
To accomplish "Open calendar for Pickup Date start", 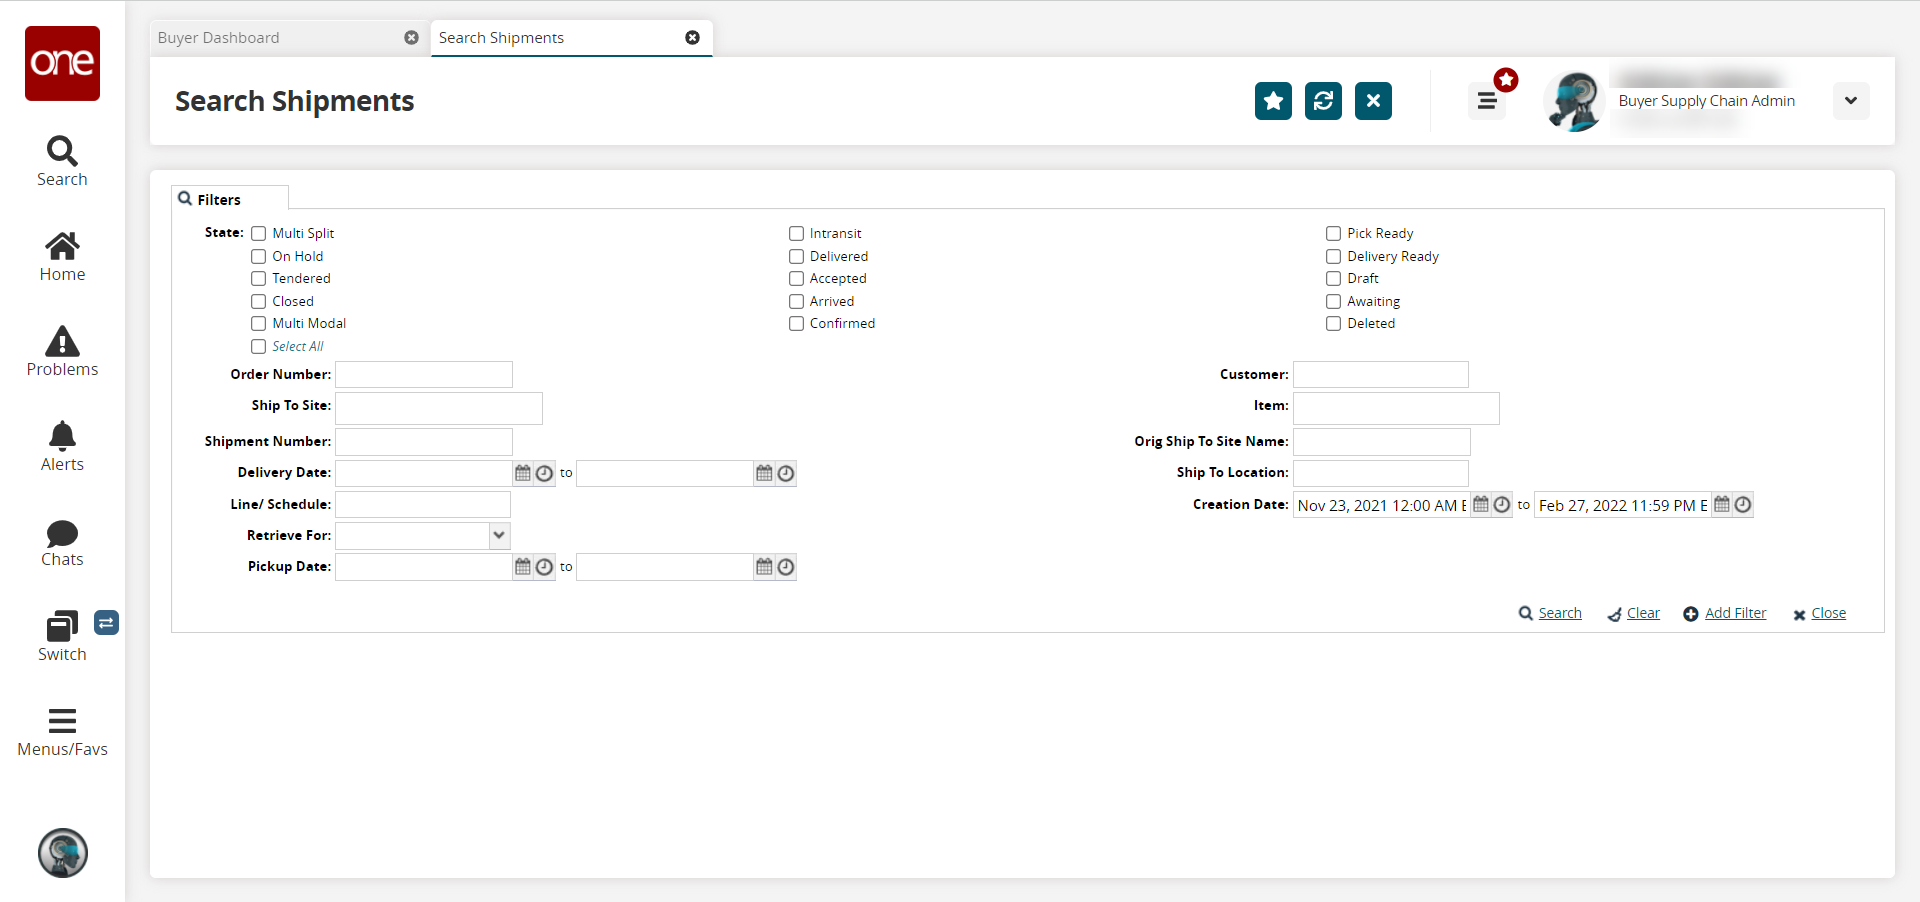I will pos(523,567).
